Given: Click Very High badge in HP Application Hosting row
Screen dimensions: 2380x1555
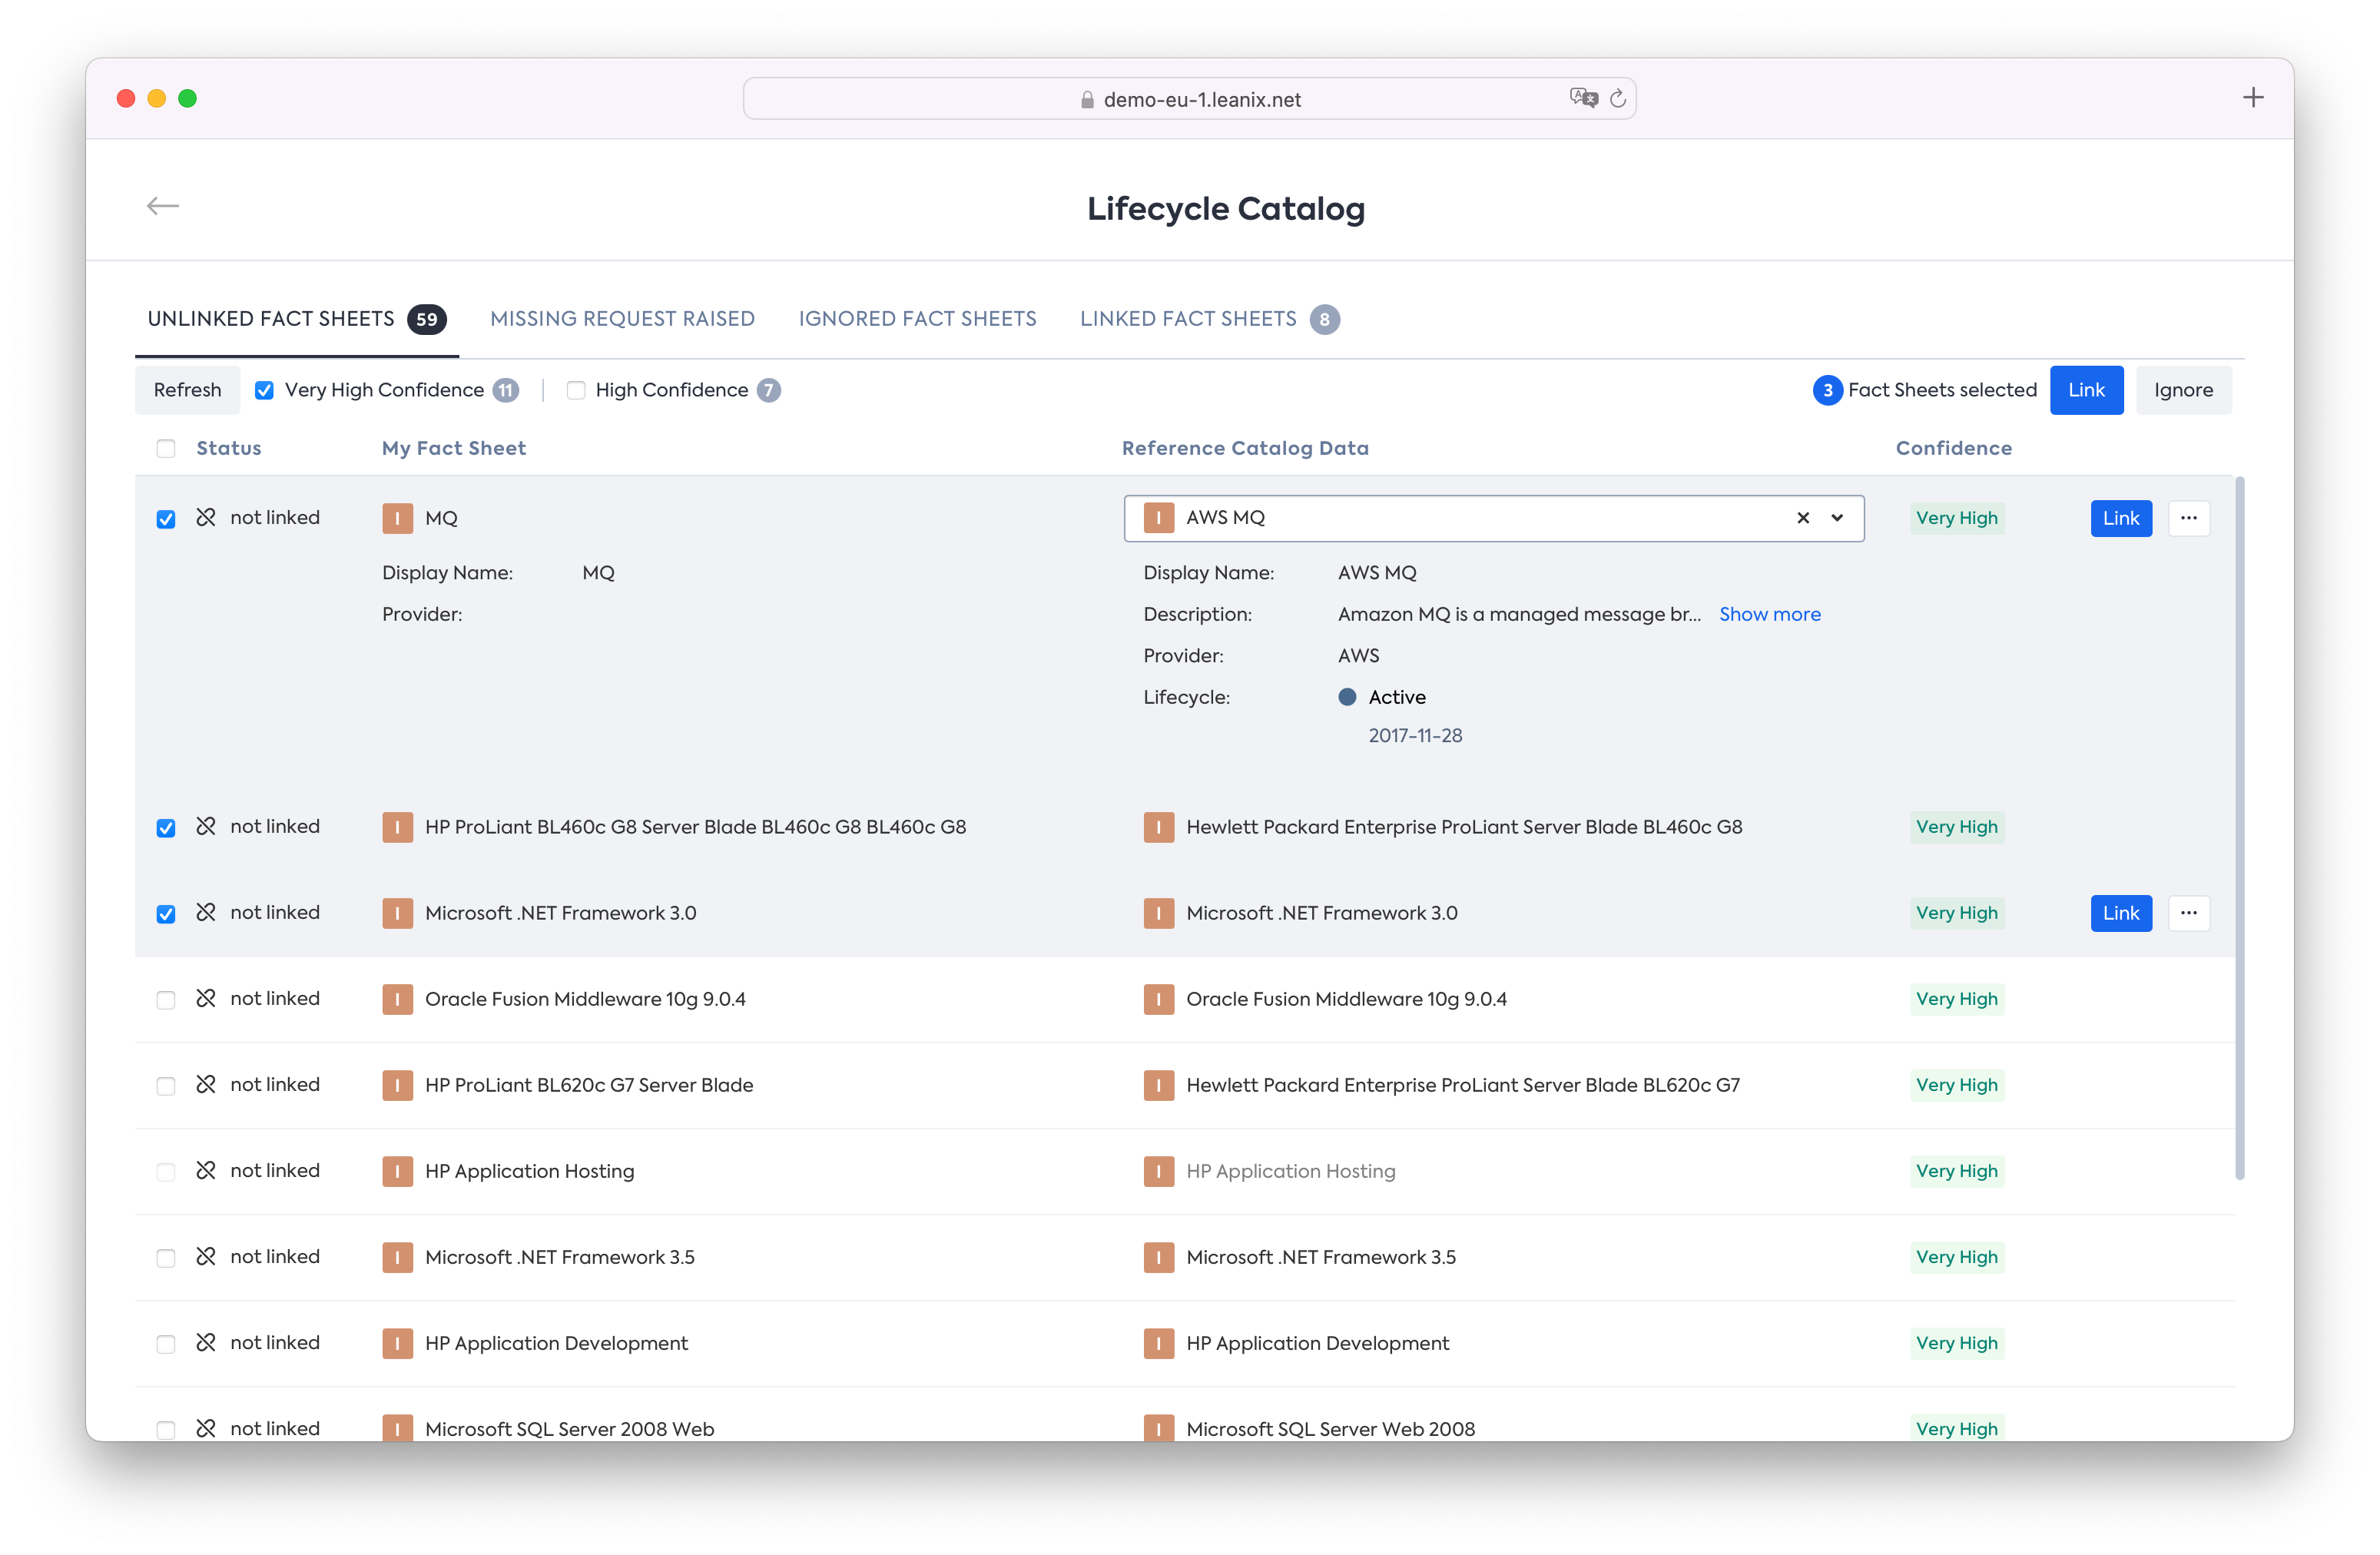Looking at the screenshot, I should 1956,1171.
